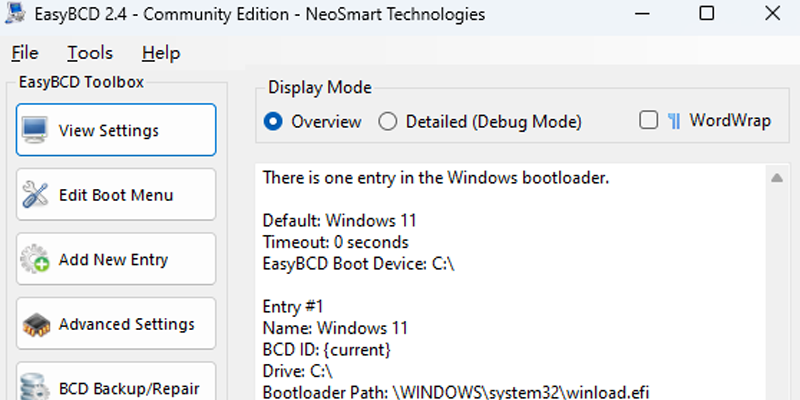The image size is (800, 400).
Task: Open Advanced Settings in toolbox
Action: pos(116,324)
